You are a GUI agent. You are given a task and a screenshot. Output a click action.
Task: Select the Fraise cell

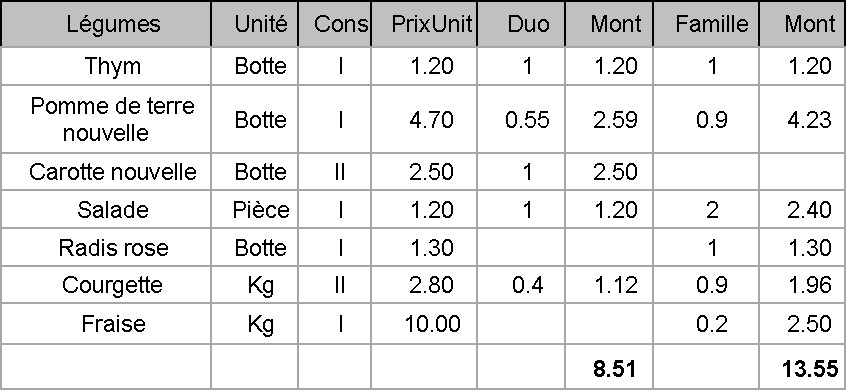(x=106, y=323)
